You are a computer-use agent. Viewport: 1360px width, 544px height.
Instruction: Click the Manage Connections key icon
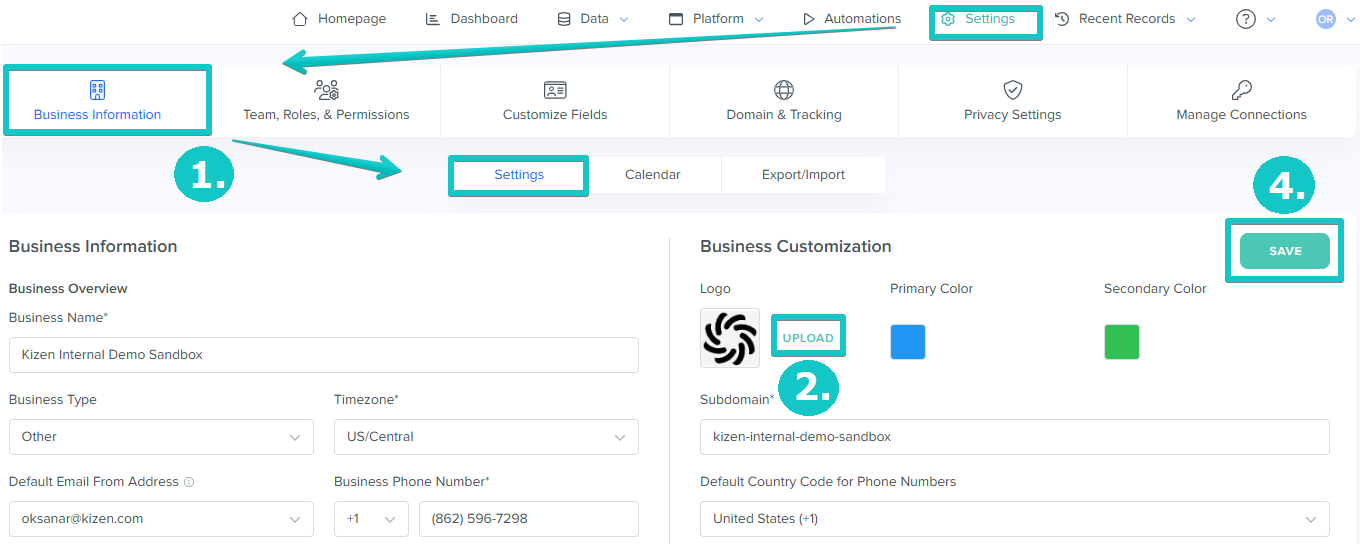coord(1242,90)
